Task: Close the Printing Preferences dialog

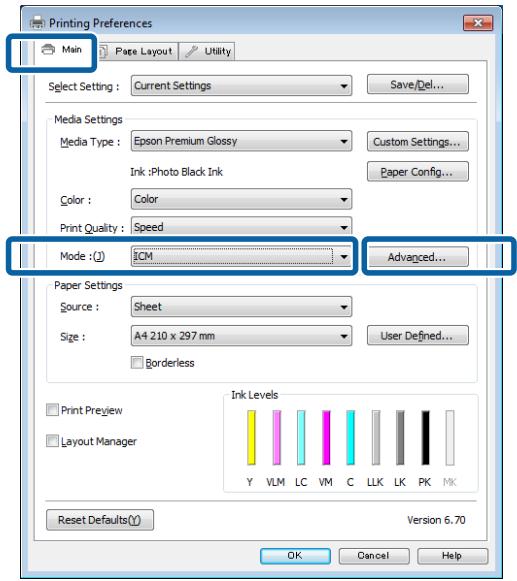Action: (x=478, y=23)
